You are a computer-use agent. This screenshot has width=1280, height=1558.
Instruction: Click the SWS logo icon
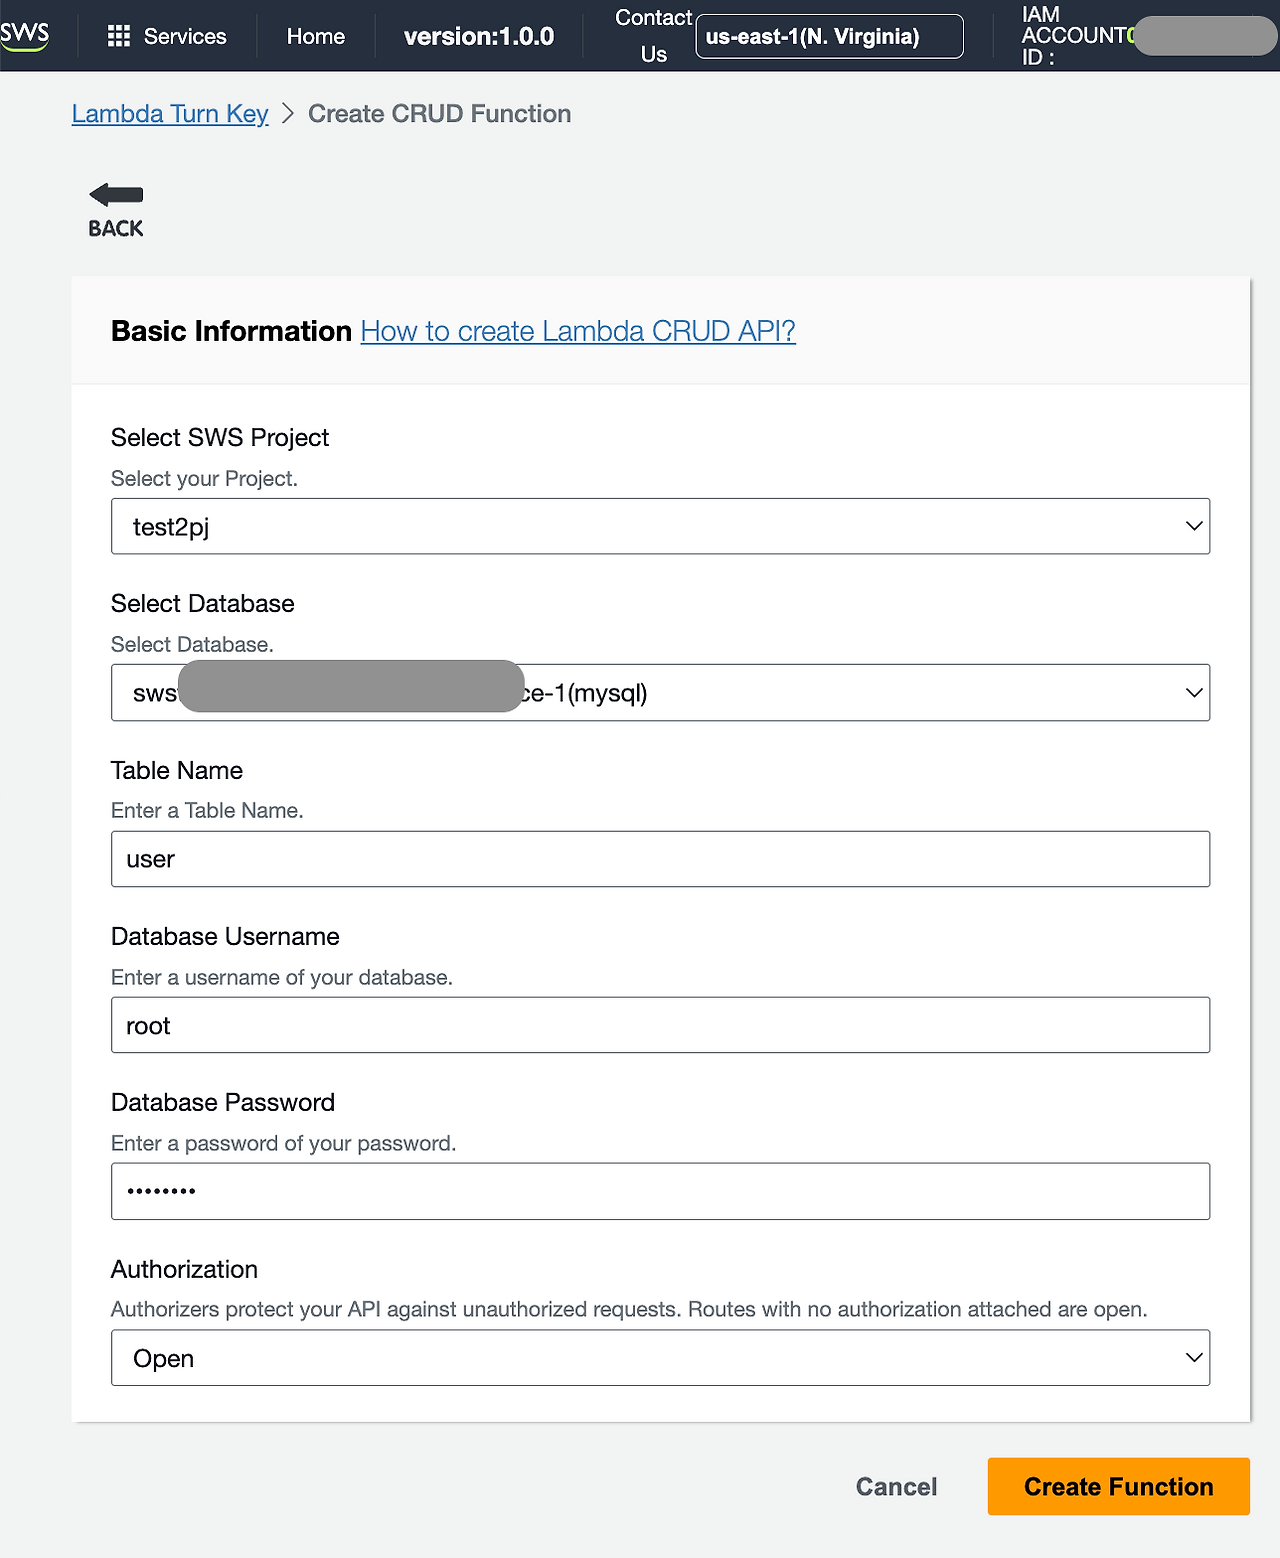(25, 35)
